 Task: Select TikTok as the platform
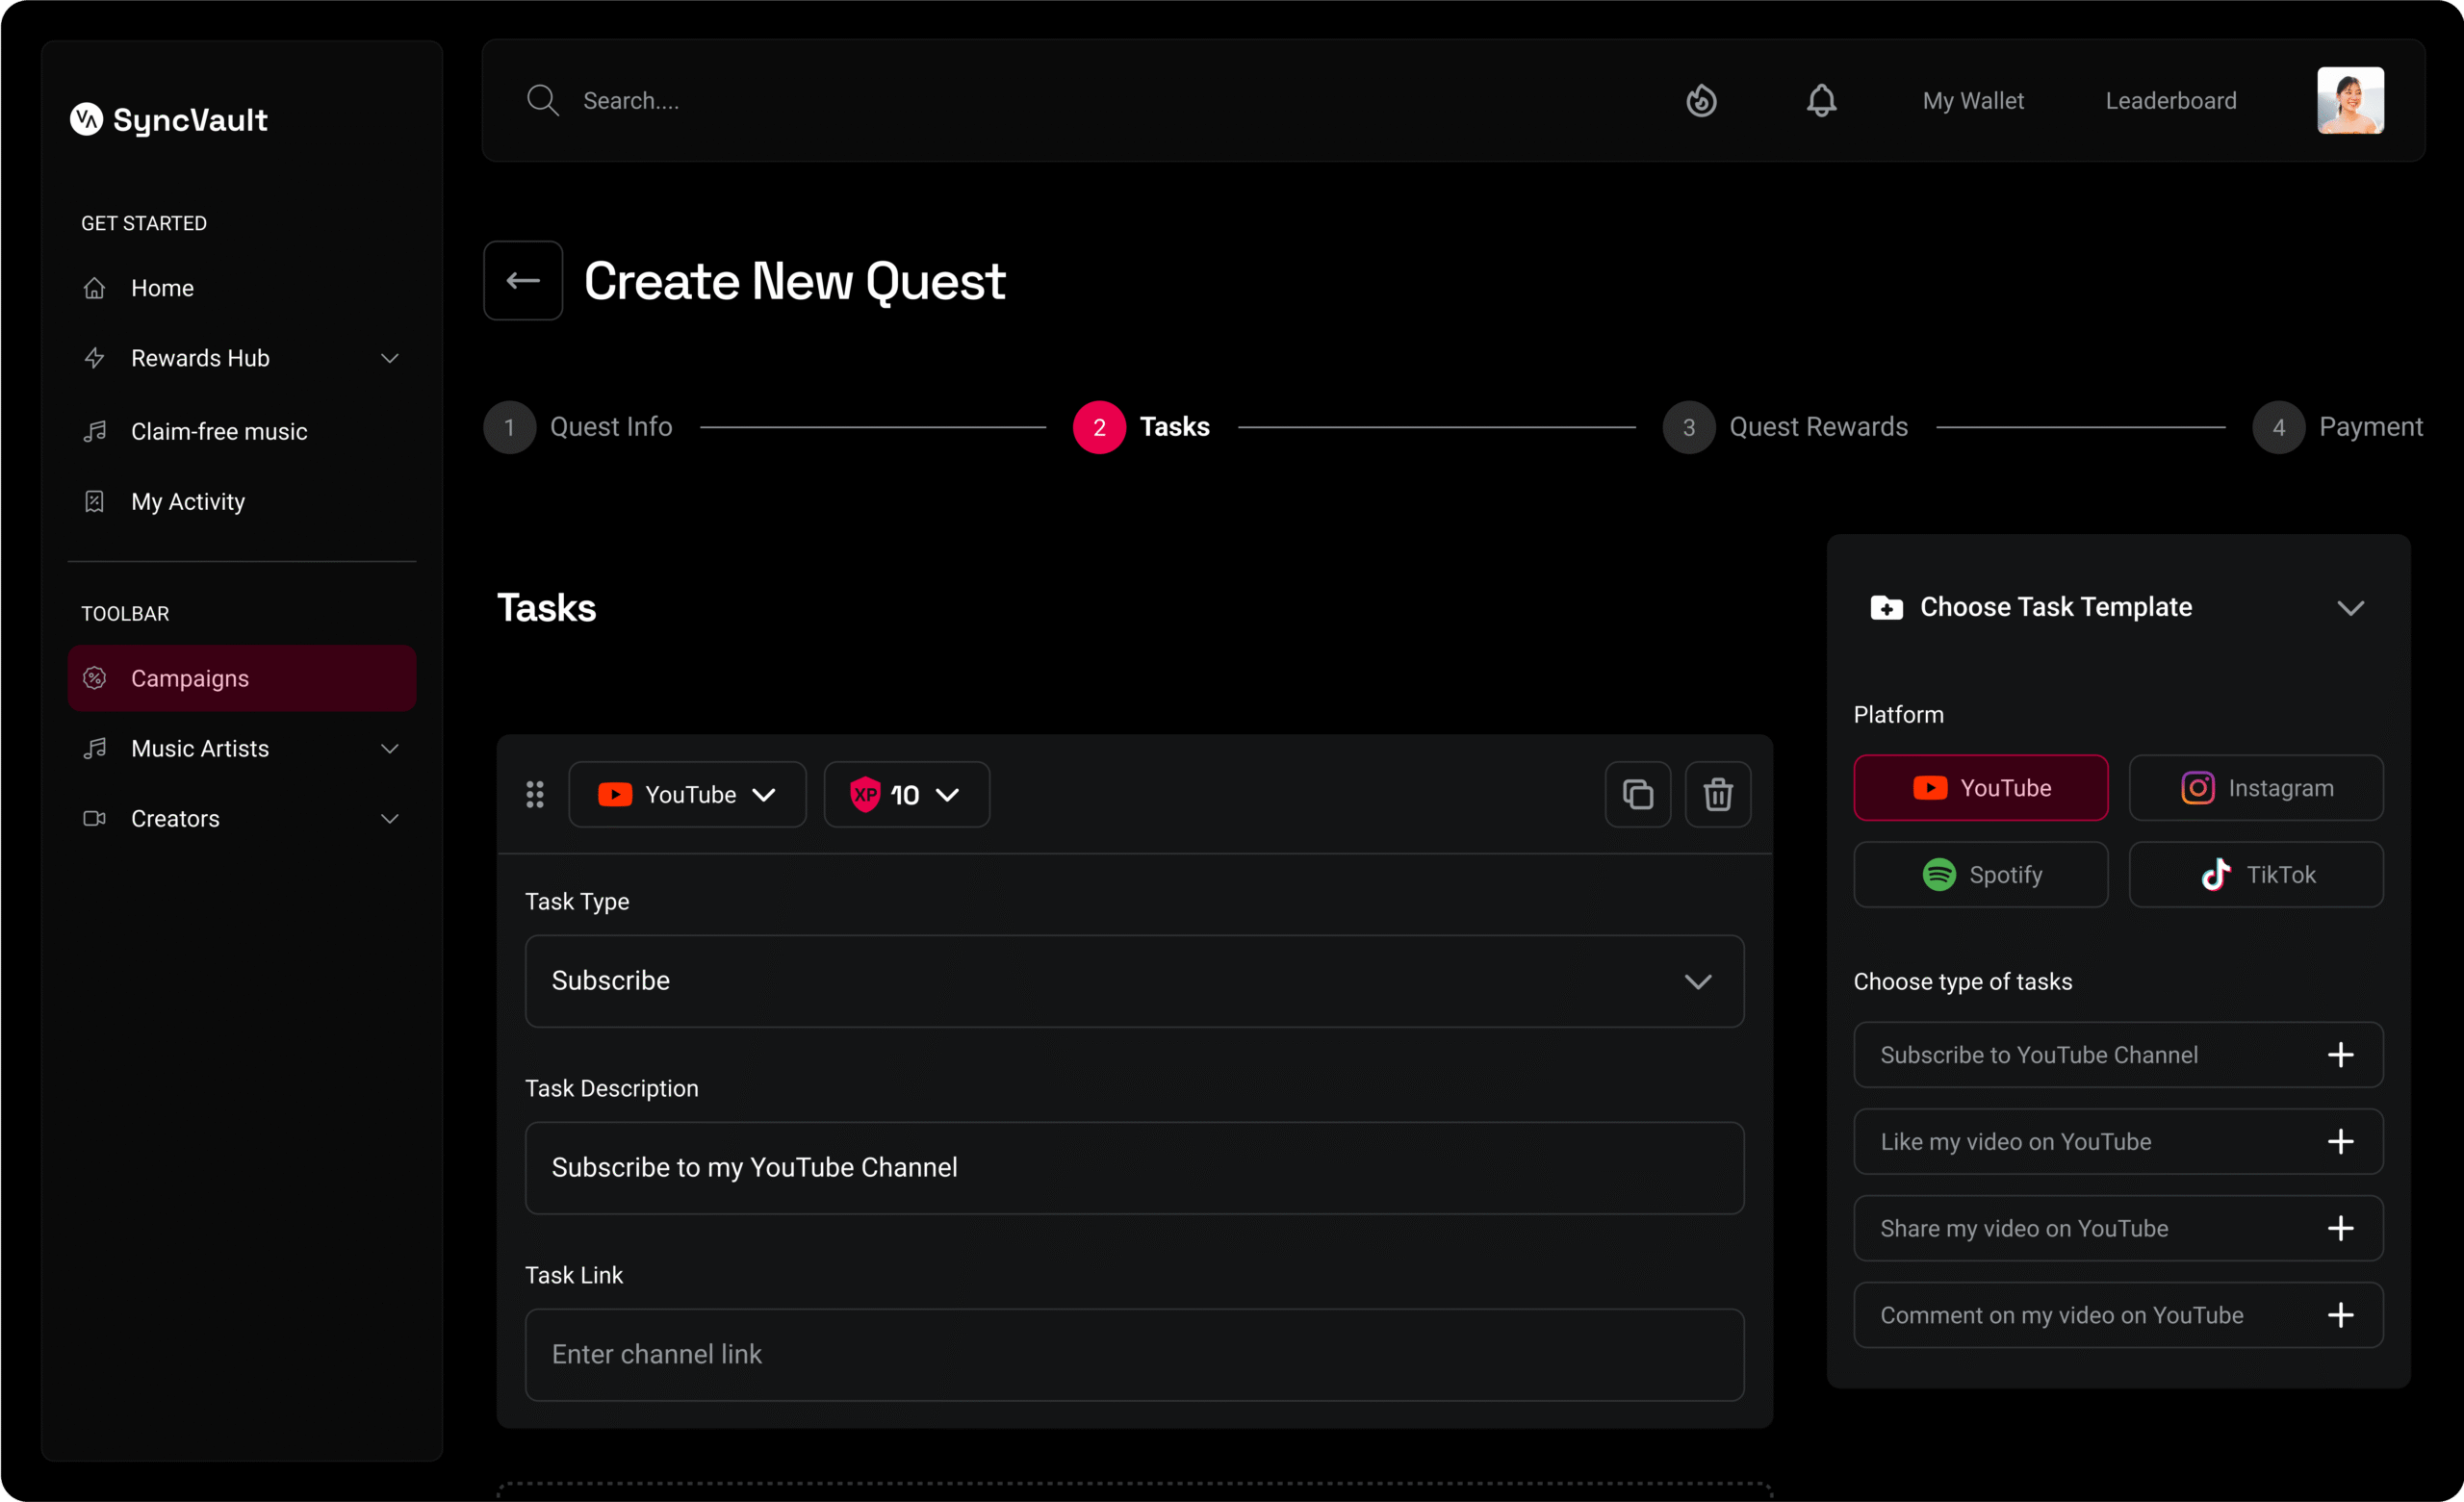click(x=2255, y=875)
